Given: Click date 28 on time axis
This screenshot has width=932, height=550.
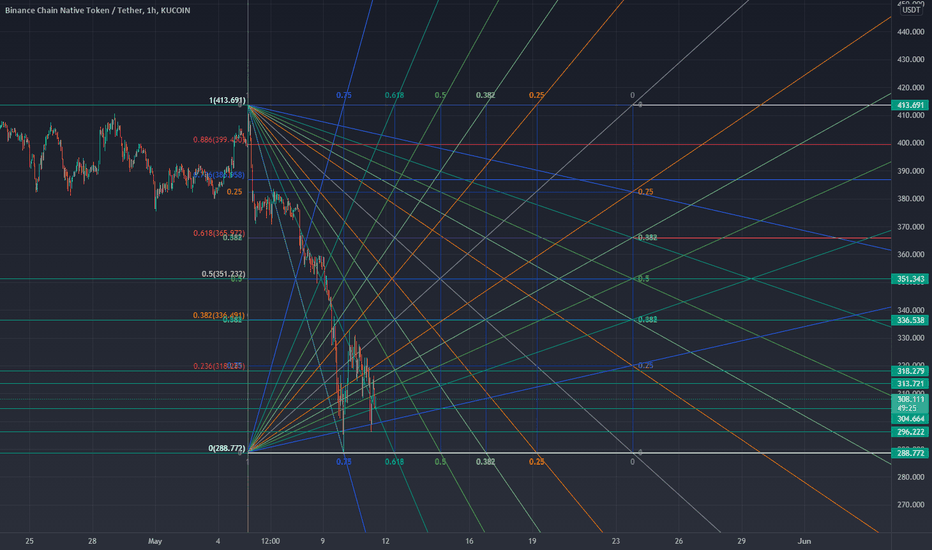Looking at the screenshot, I should pos(92,541).
